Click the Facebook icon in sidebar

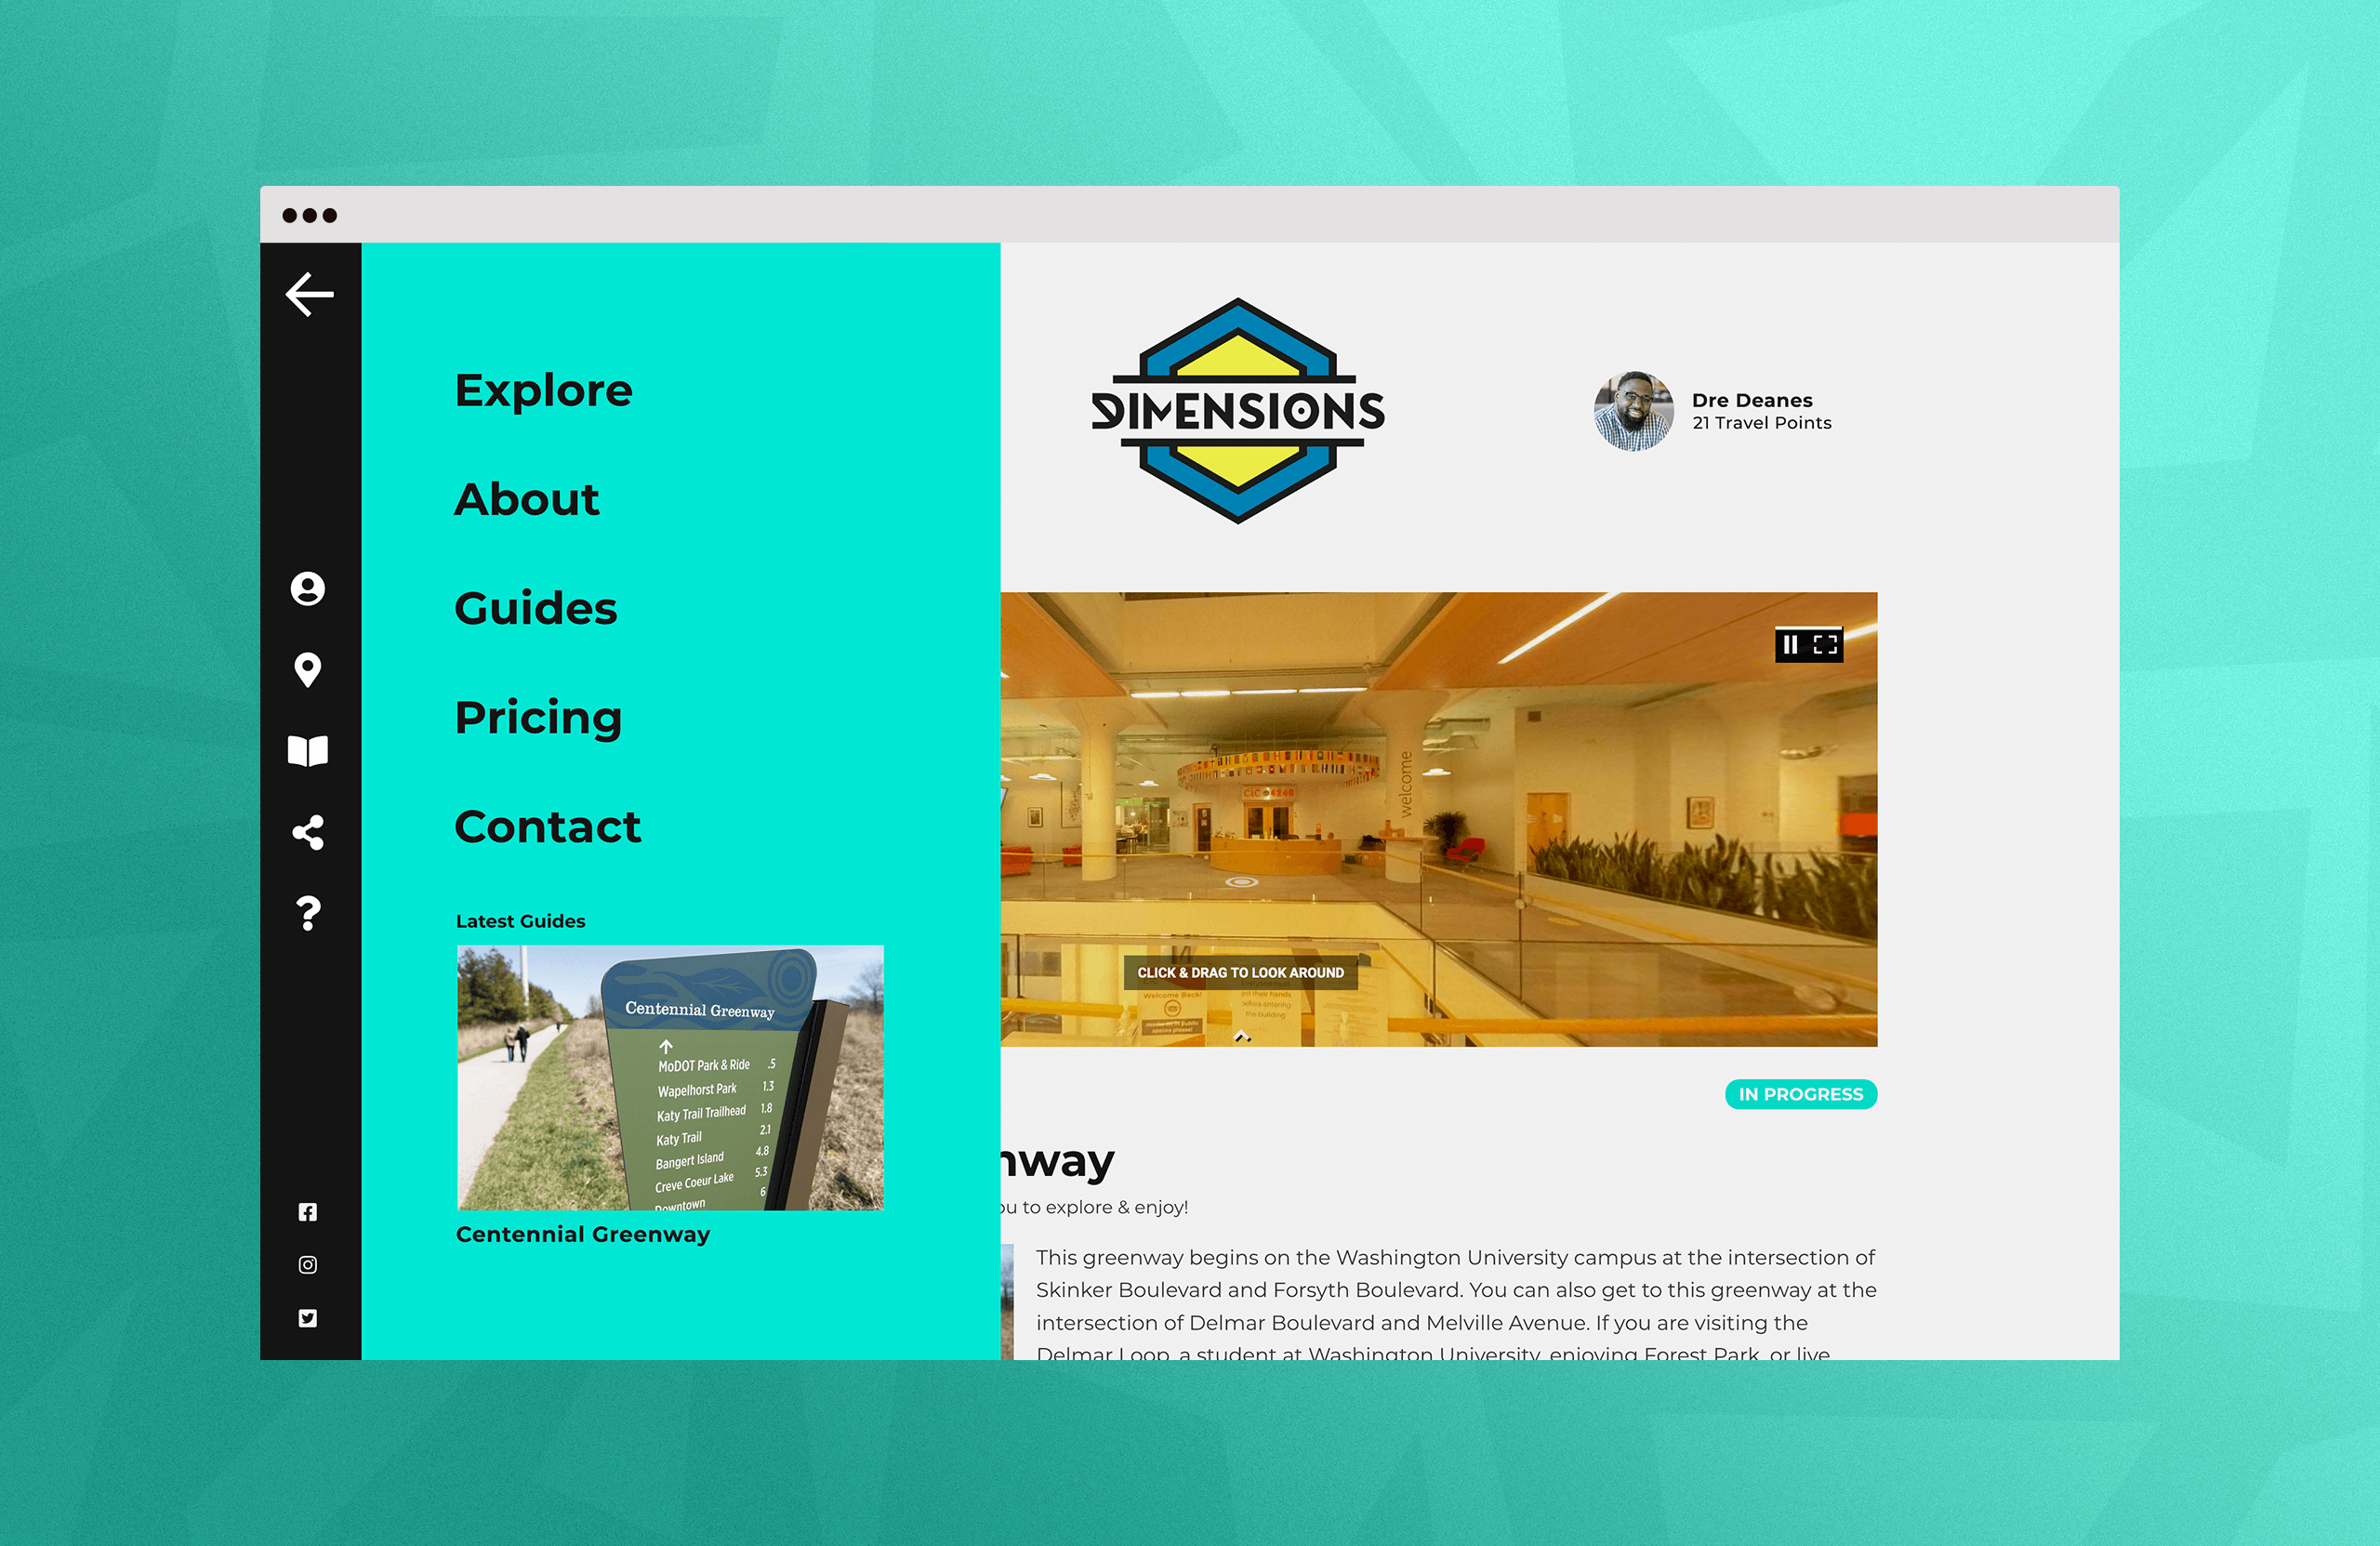307,1211
